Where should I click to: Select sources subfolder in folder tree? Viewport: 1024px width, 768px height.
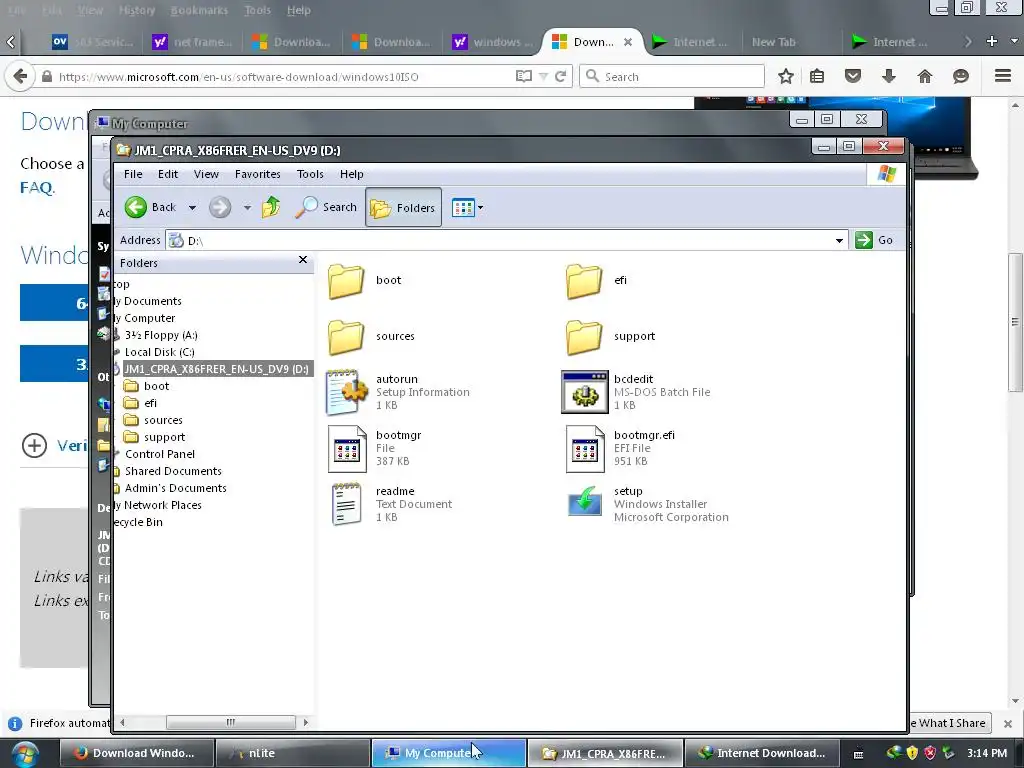coord(163,420)
